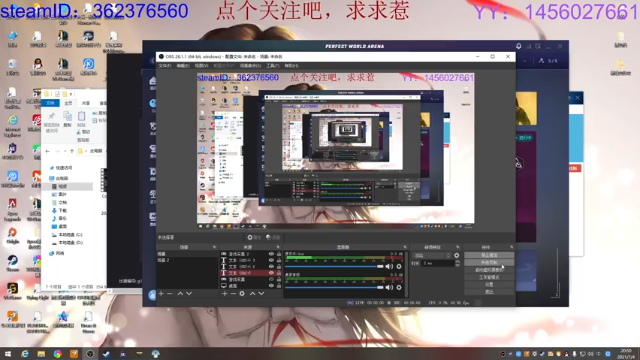Open the Perfect World Arena notification bell
Image resolution: width=640 pixels, height=360 pixels.
pos(518,46)
